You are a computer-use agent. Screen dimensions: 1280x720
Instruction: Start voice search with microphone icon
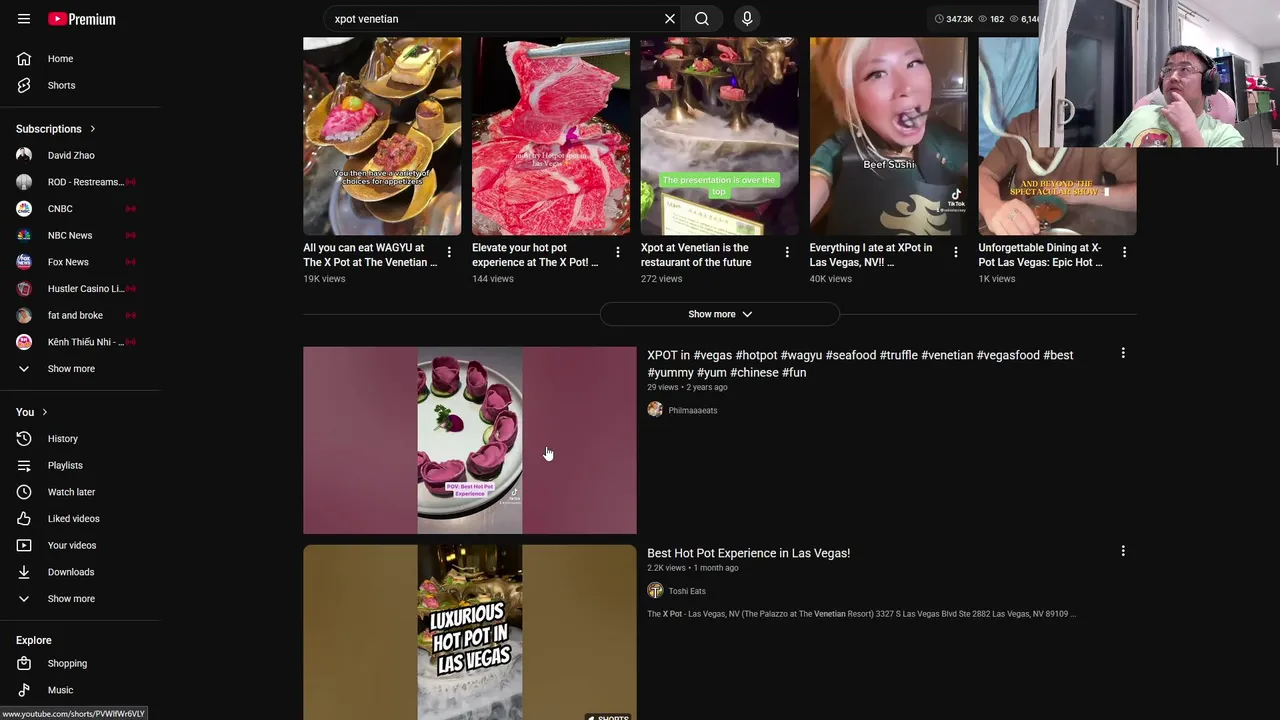pos(747,19)
